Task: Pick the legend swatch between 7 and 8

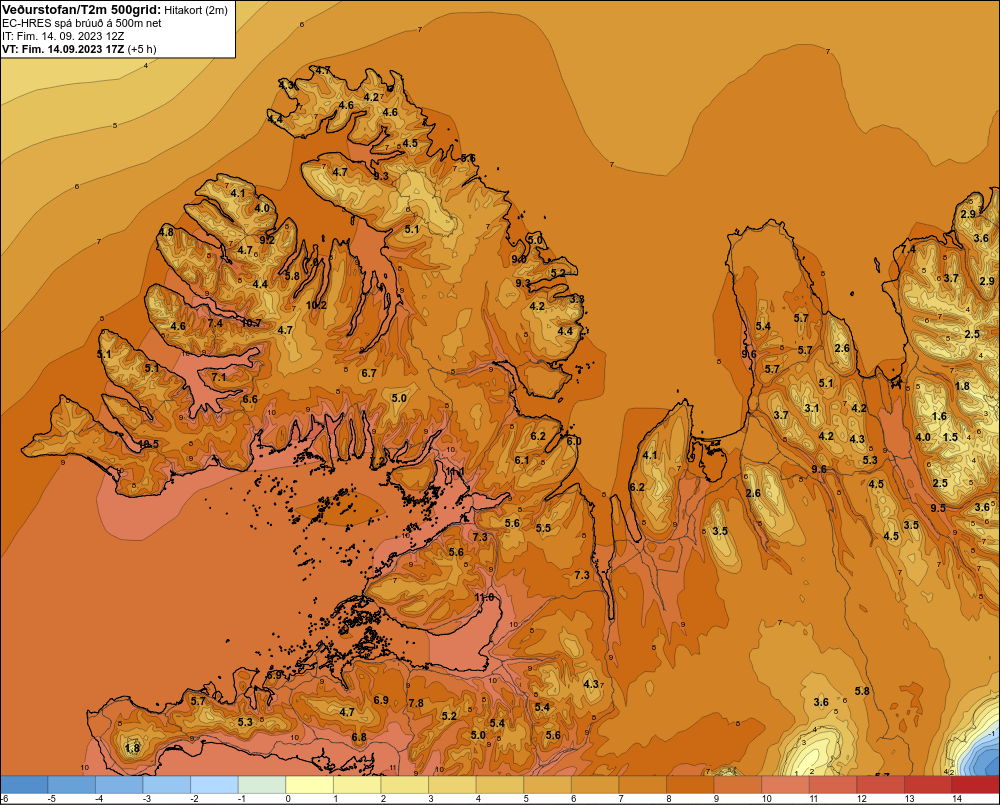Action: [643, 784]
